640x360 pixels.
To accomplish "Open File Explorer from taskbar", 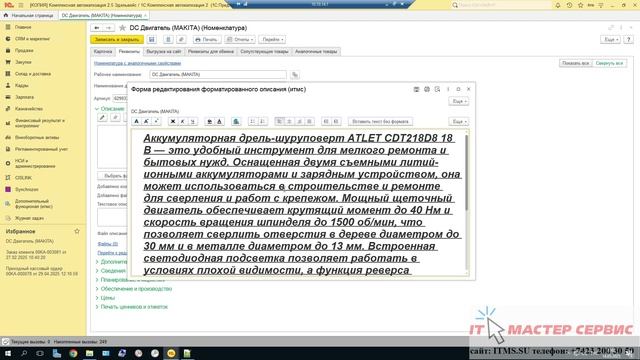I will point(89,353).
